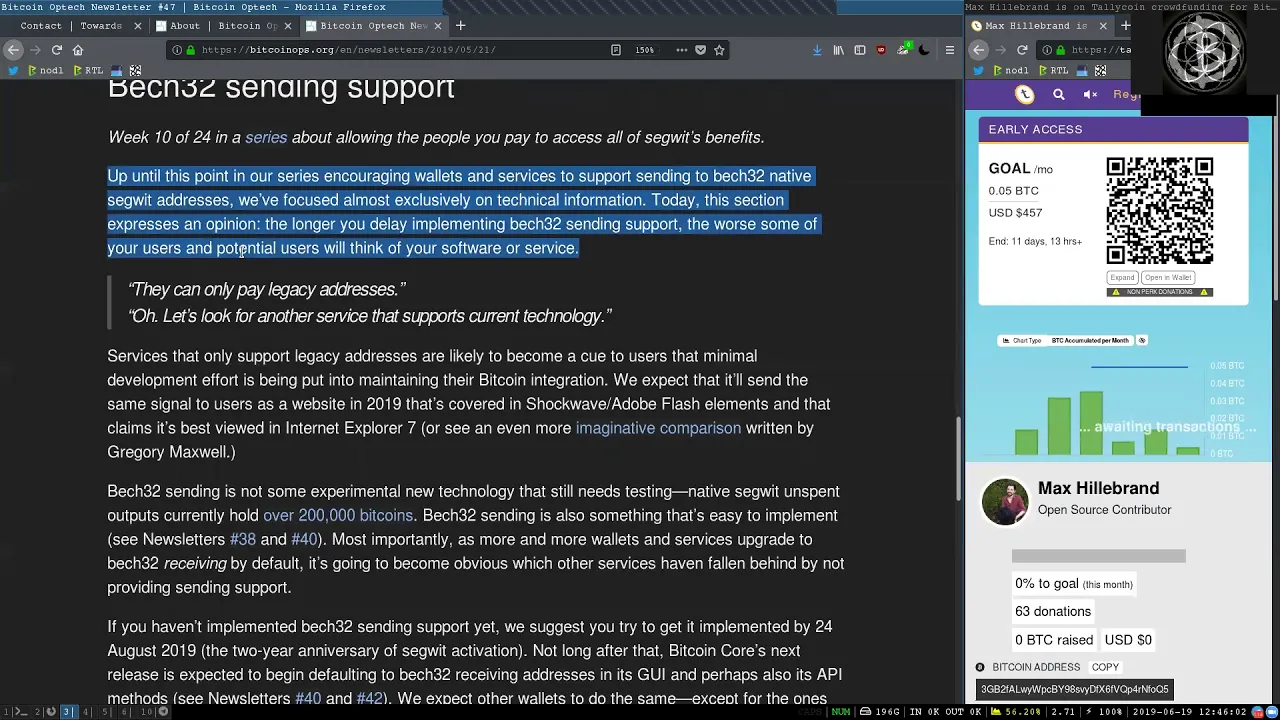The width and height of the screenshot is (1280, 720).
Task: Click the Tallycoin logo icon
Action: [1025, 94]
